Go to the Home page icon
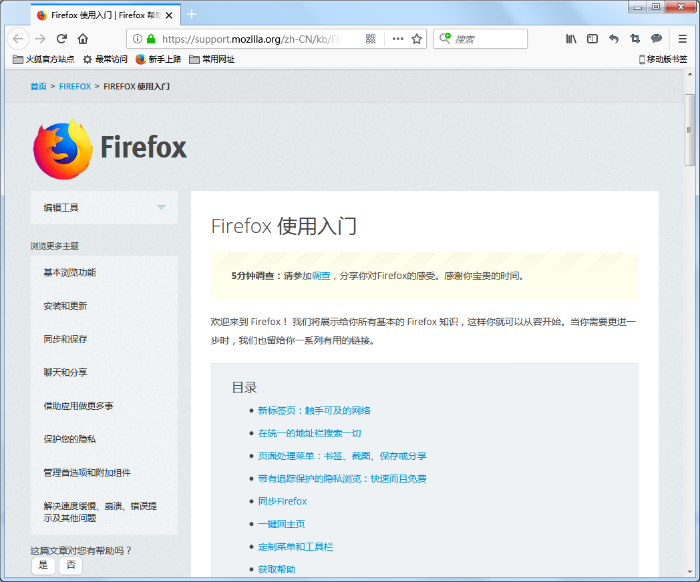 [83, 39]
